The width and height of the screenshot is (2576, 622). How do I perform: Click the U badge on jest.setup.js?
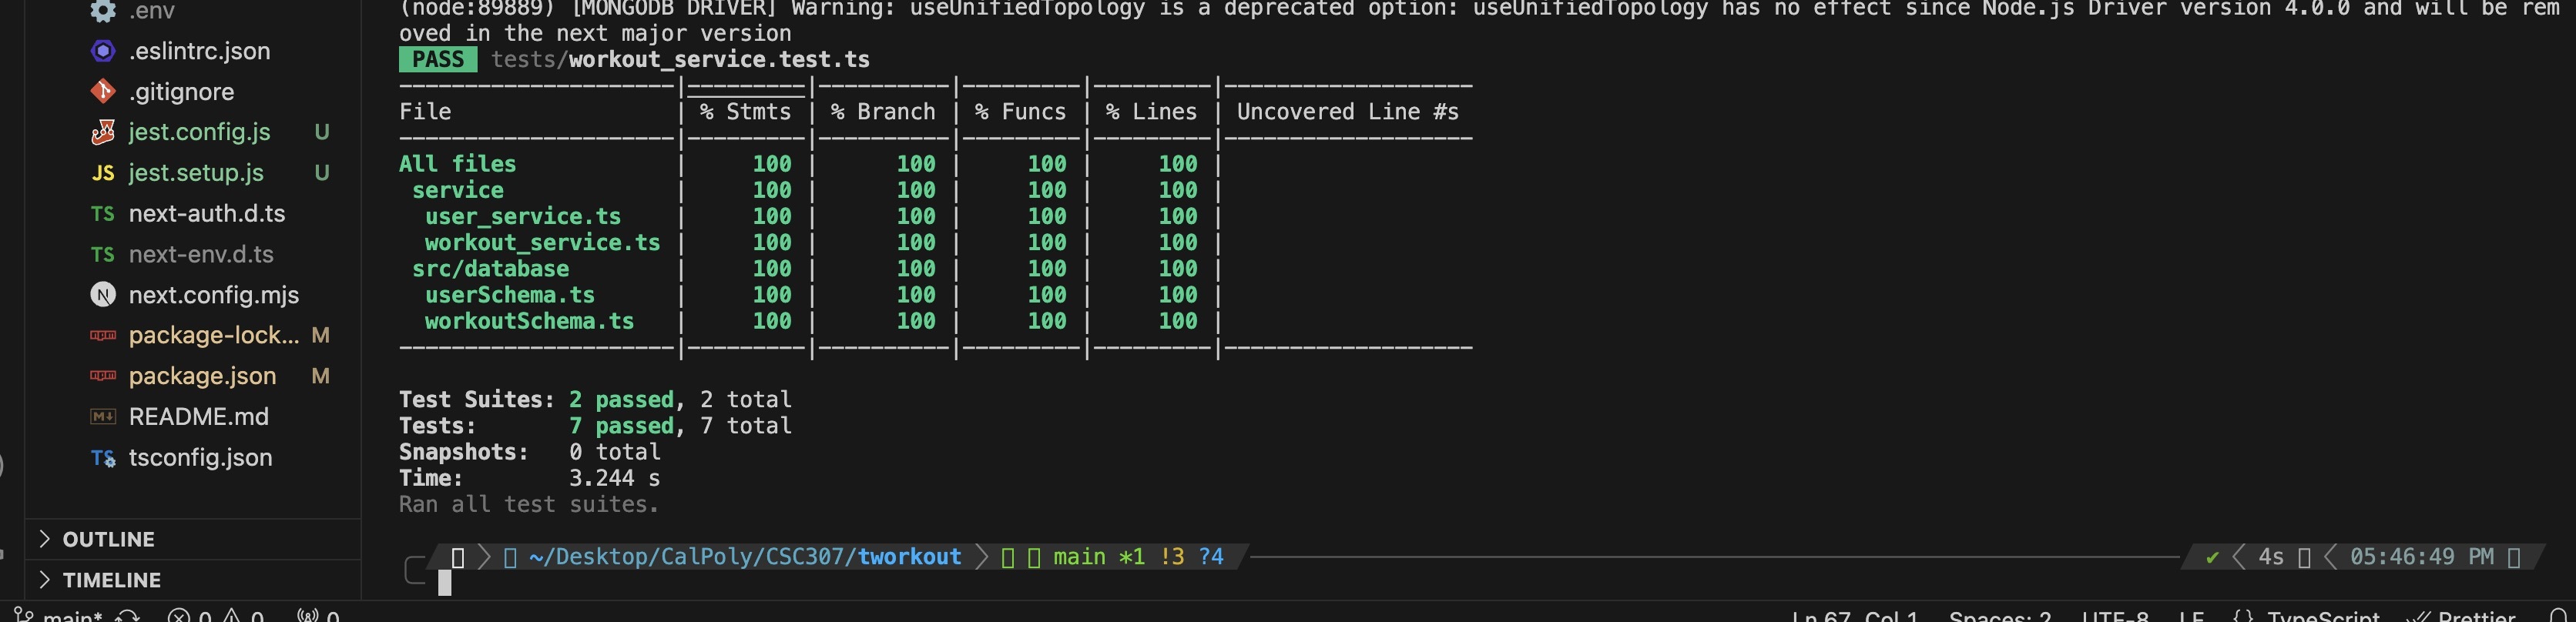coord(322,173)
